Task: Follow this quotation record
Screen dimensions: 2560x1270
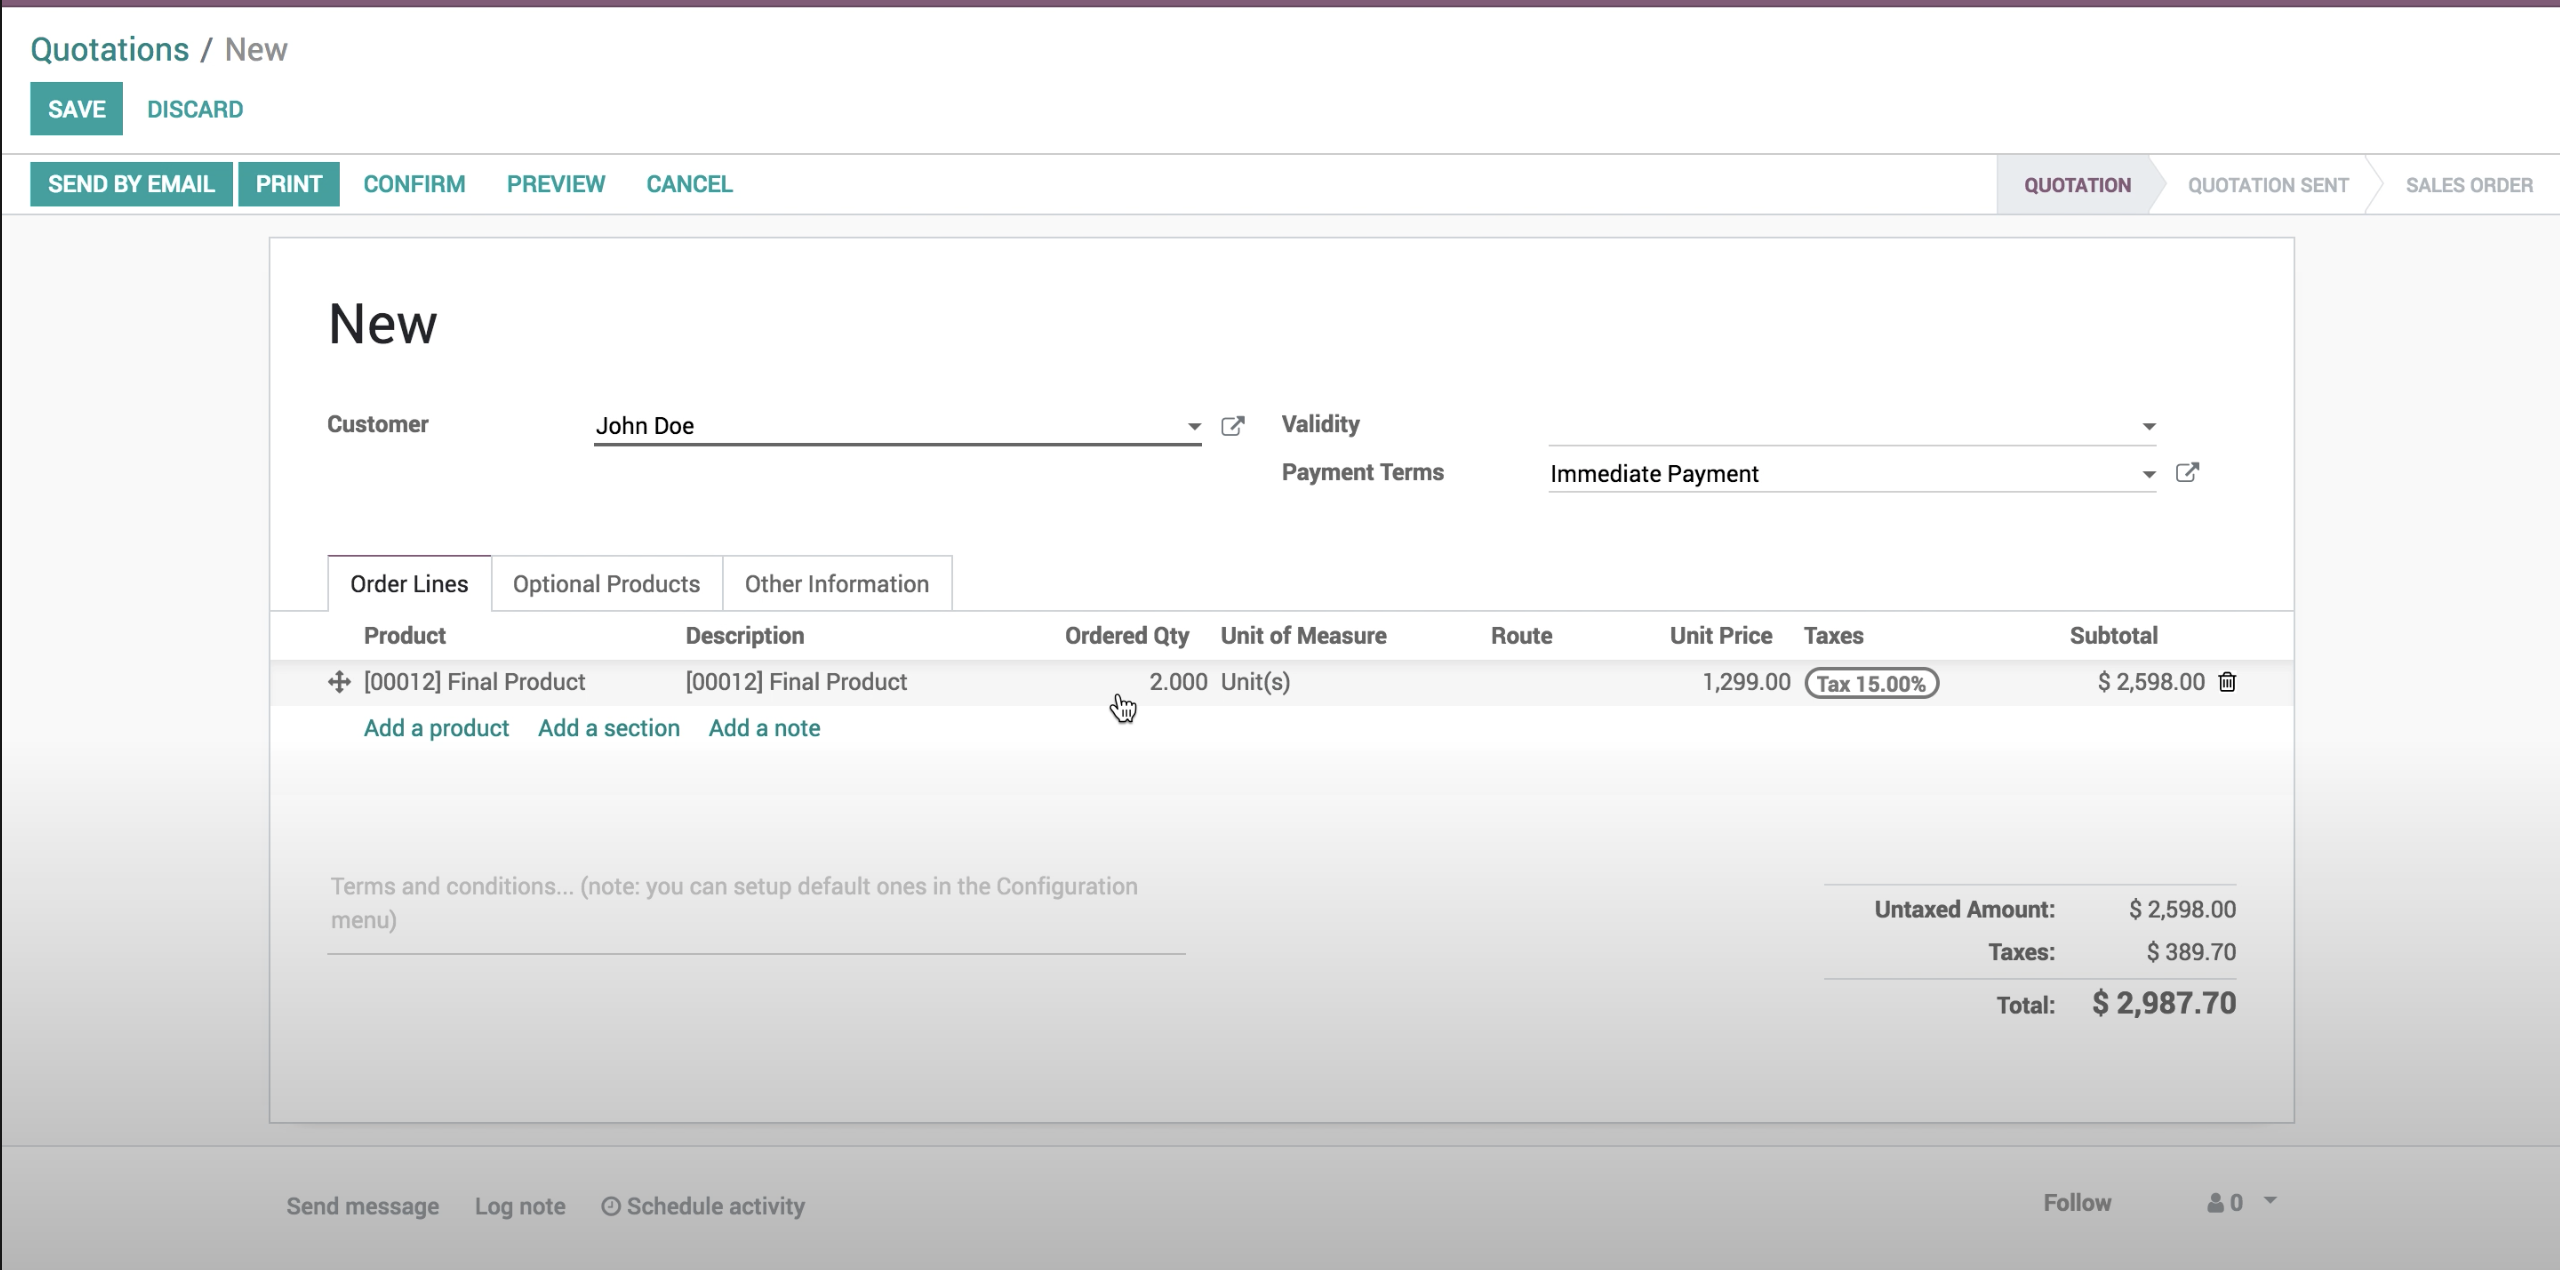Action: 2078,1203
